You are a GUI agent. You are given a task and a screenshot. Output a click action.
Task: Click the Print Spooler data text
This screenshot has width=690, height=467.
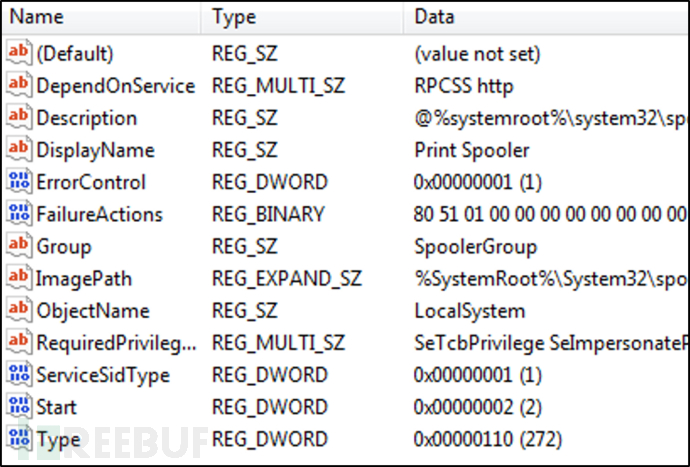(x=472, y=150)
